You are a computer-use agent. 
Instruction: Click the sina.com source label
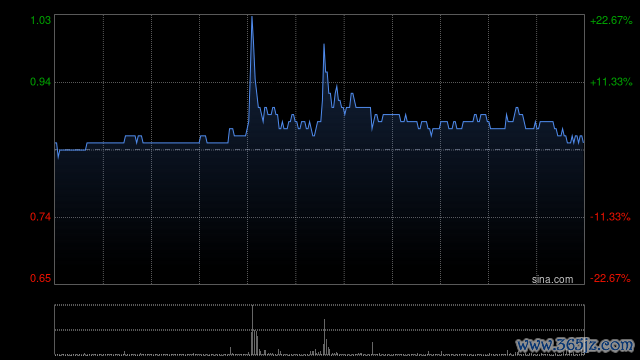552,280
